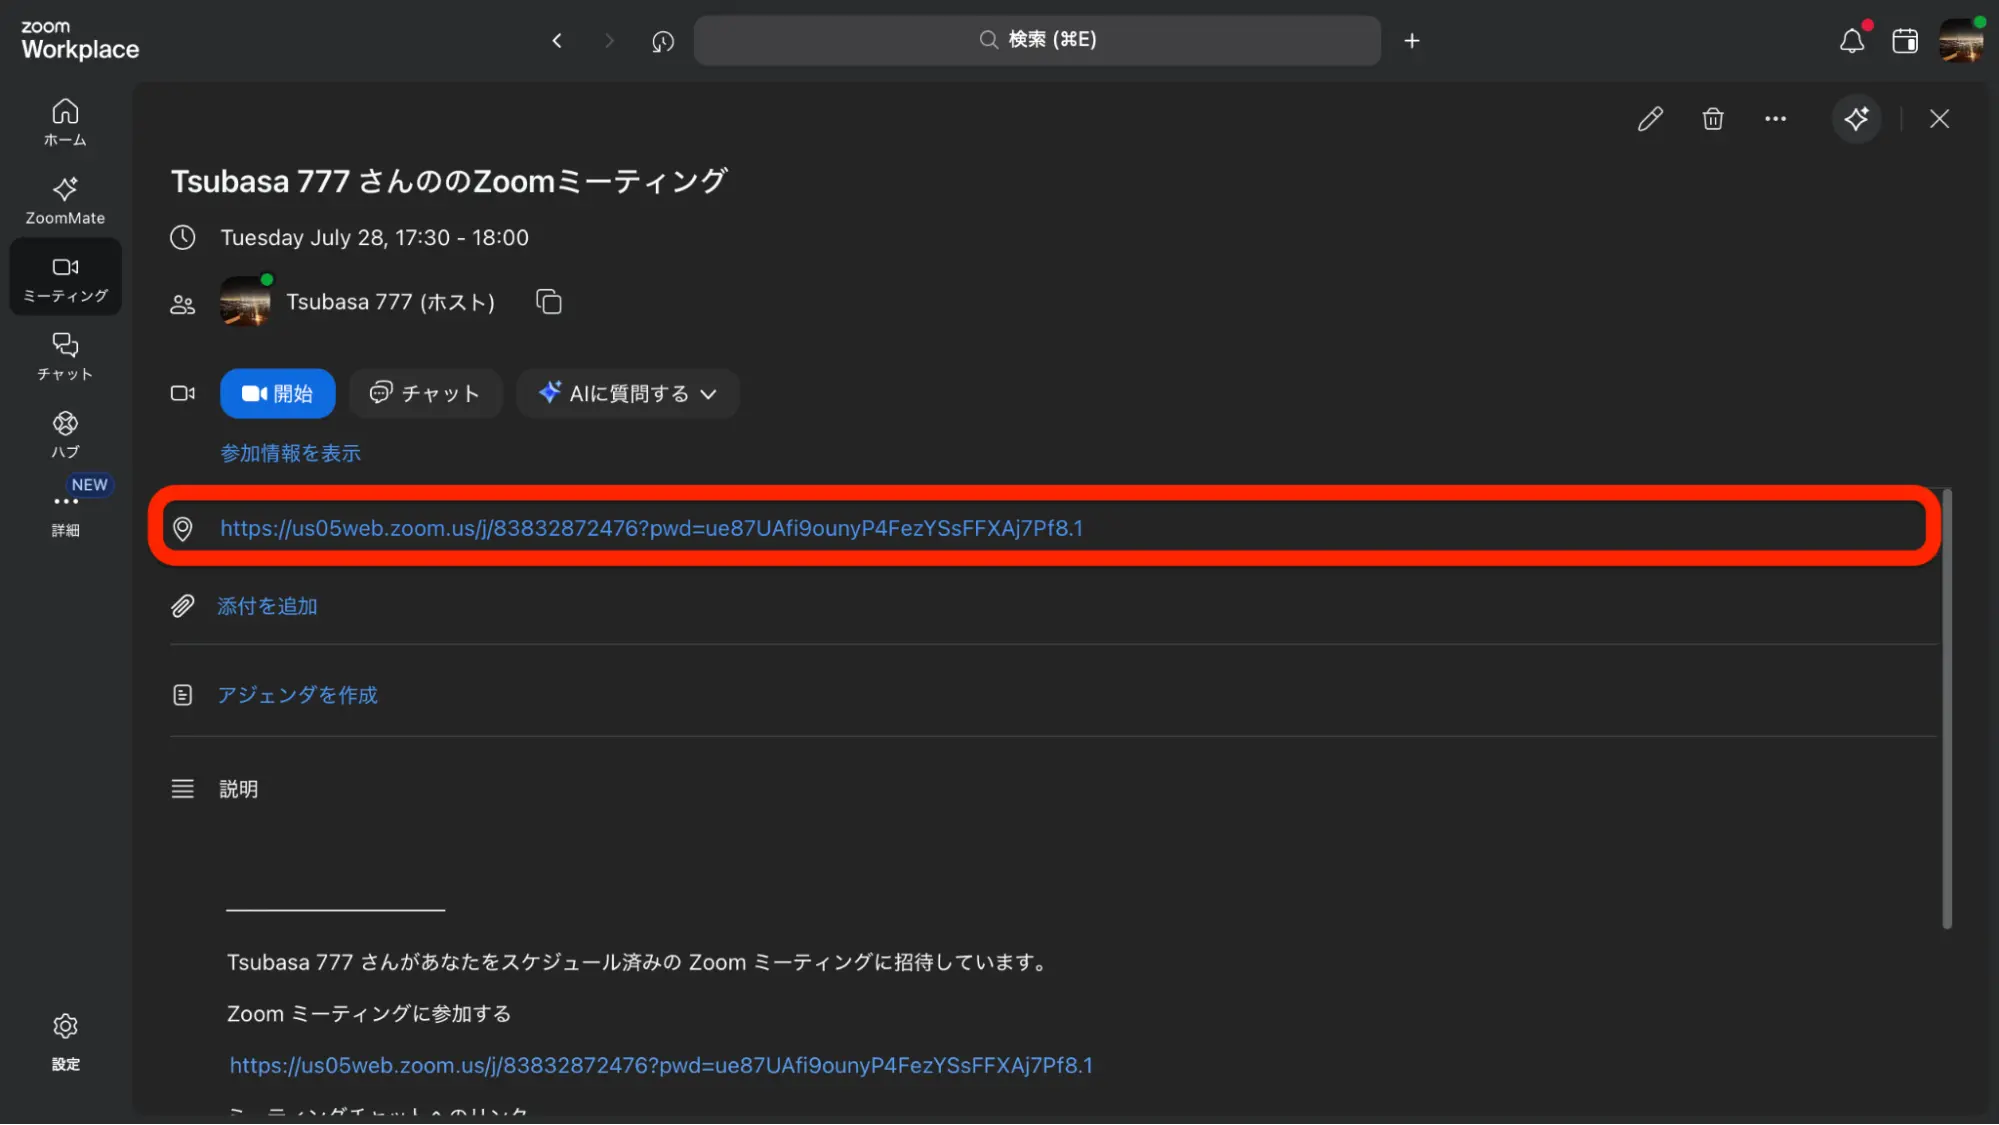
Task: Click アジェンダを作成 link
Action: (x=297, y=695)
